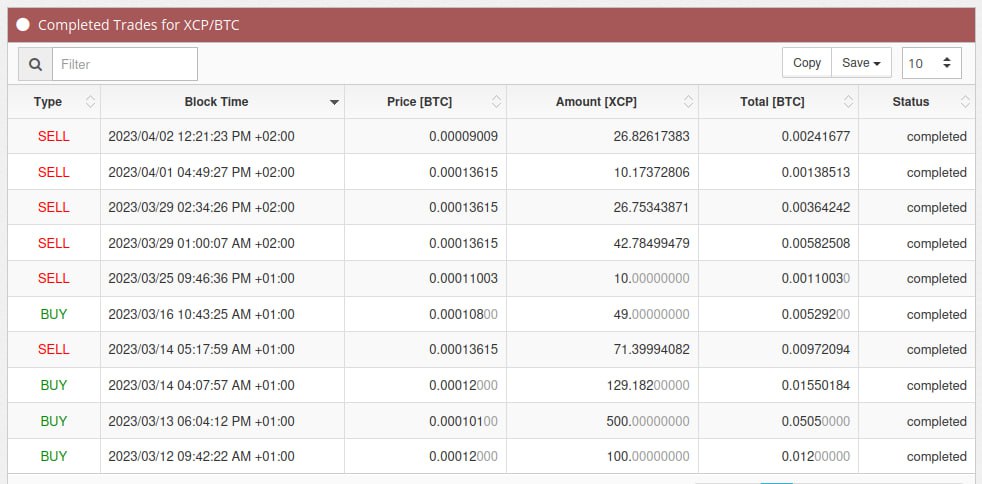
Task: Click the Type column header label
Action: [x=48, y=101]
